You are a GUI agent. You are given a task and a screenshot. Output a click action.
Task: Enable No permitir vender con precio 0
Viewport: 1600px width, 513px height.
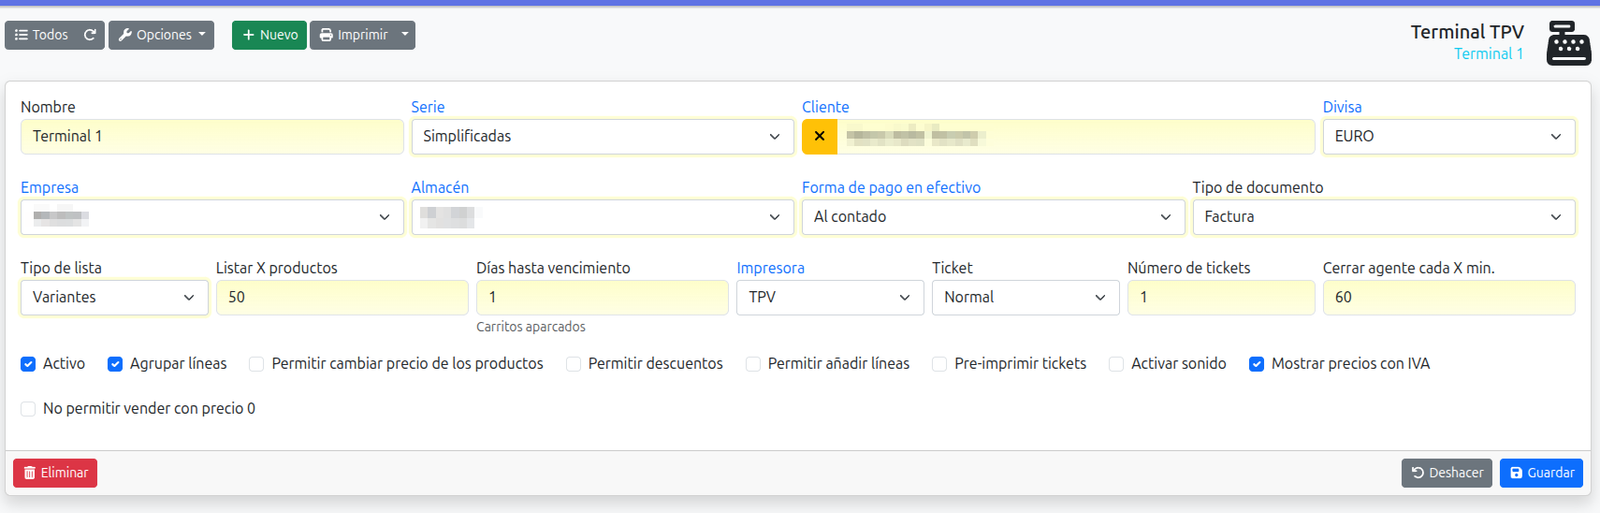pos(28,409)
